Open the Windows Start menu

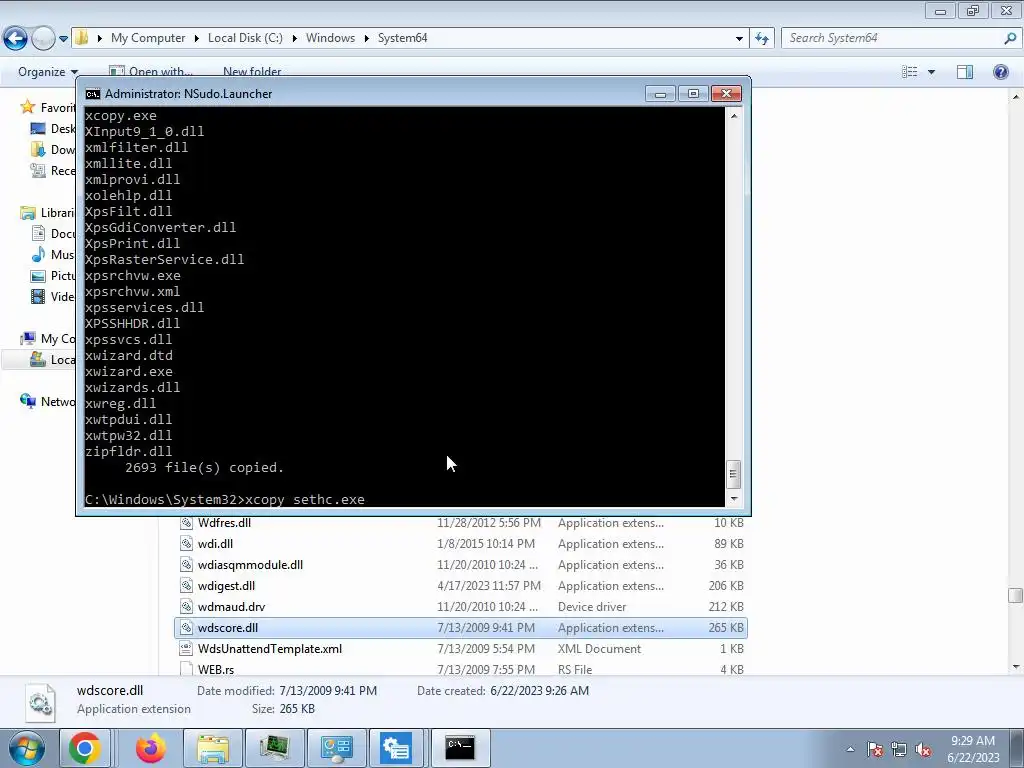(x=26, y=748)
